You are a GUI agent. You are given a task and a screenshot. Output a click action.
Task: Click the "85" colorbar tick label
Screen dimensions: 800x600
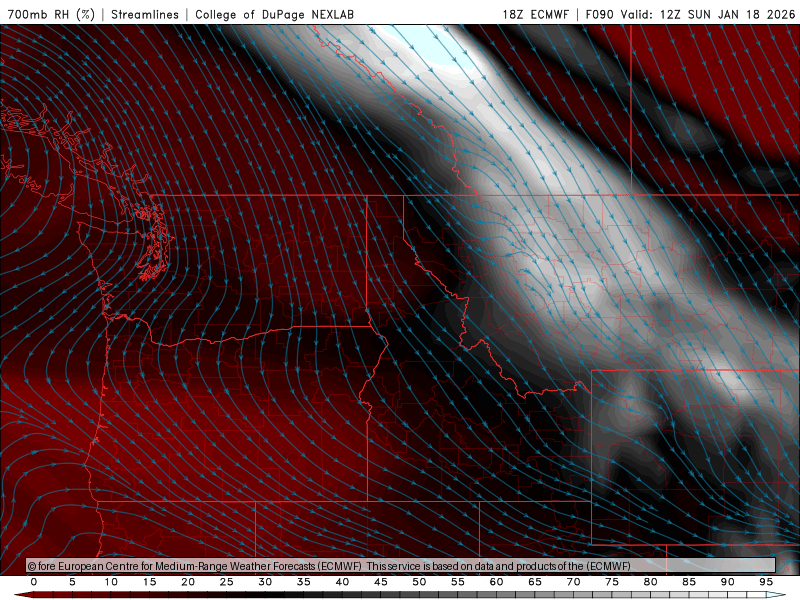689,582
